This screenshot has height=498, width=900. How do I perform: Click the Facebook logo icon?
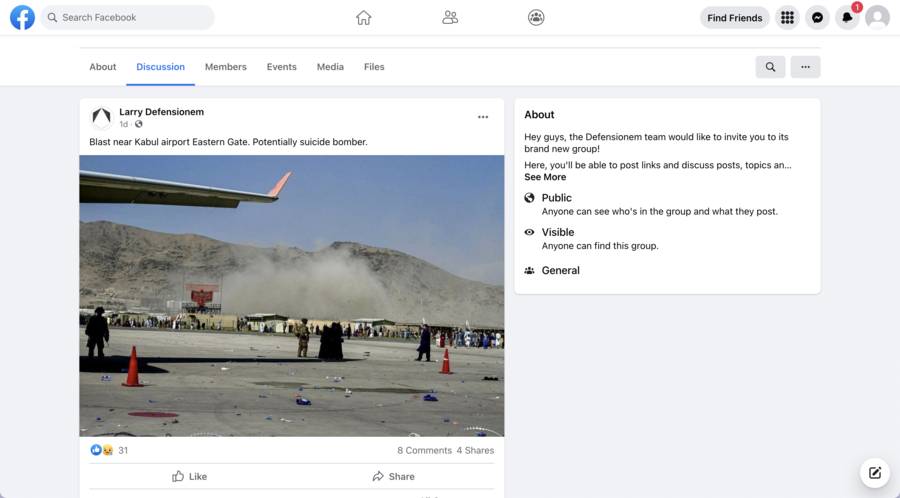pyautogui.click(x=22, y=17)
